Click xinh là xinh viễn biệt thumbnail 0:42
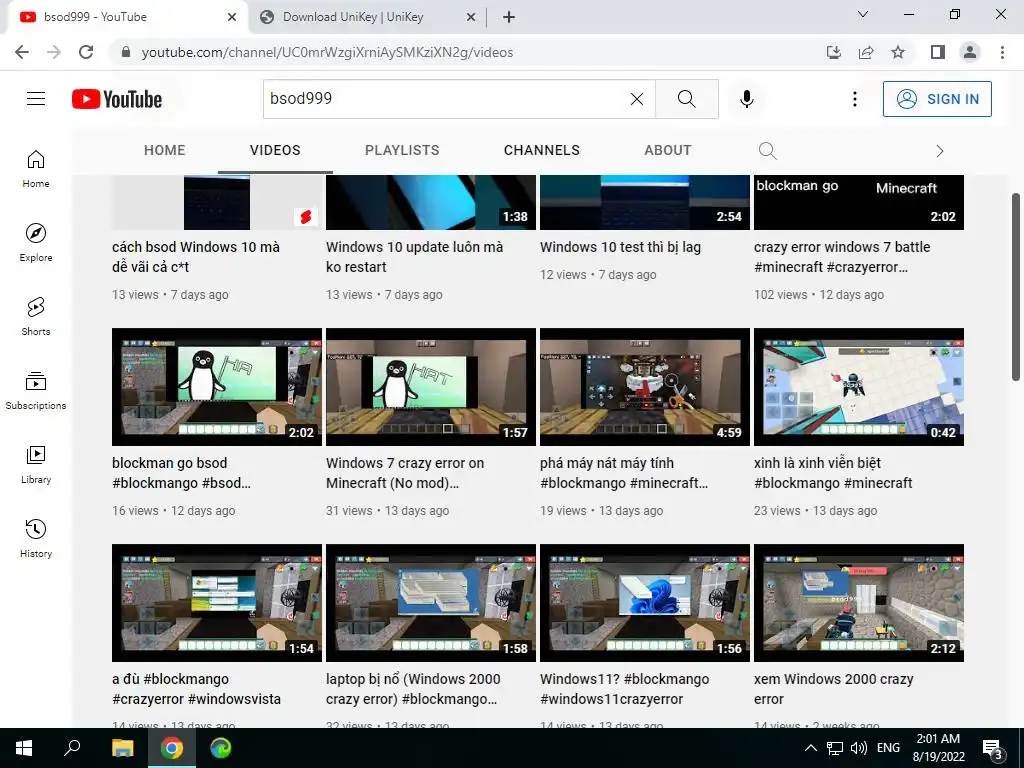 [859, 387]
